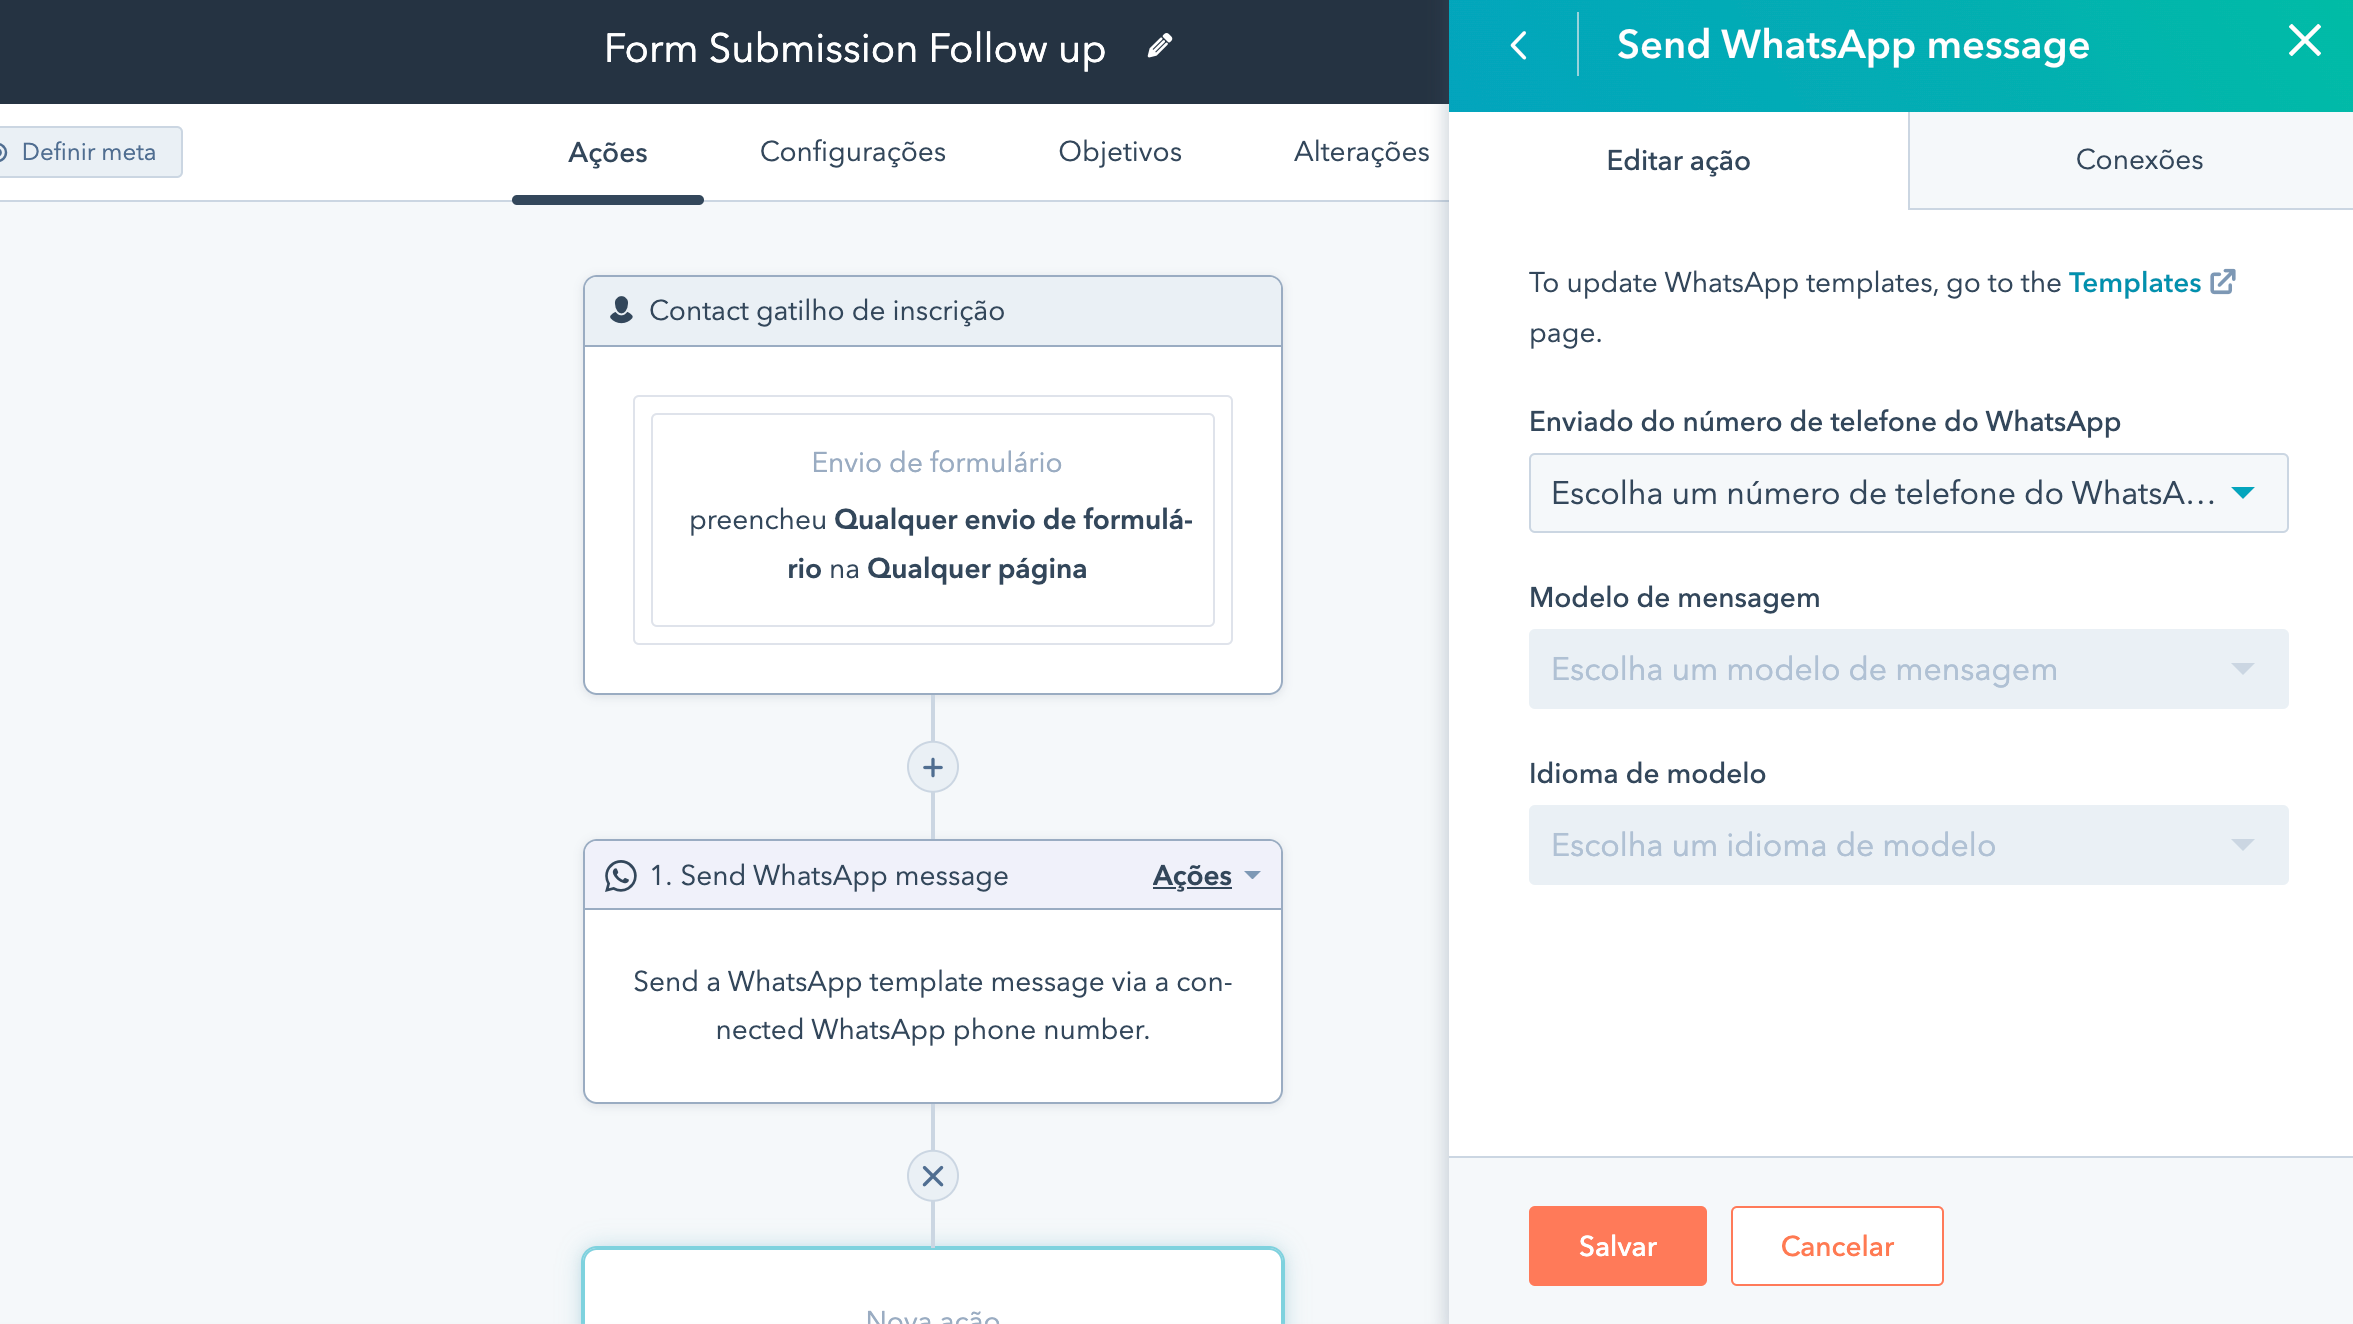Click the target icon on Definir meta

click(5, 152)
